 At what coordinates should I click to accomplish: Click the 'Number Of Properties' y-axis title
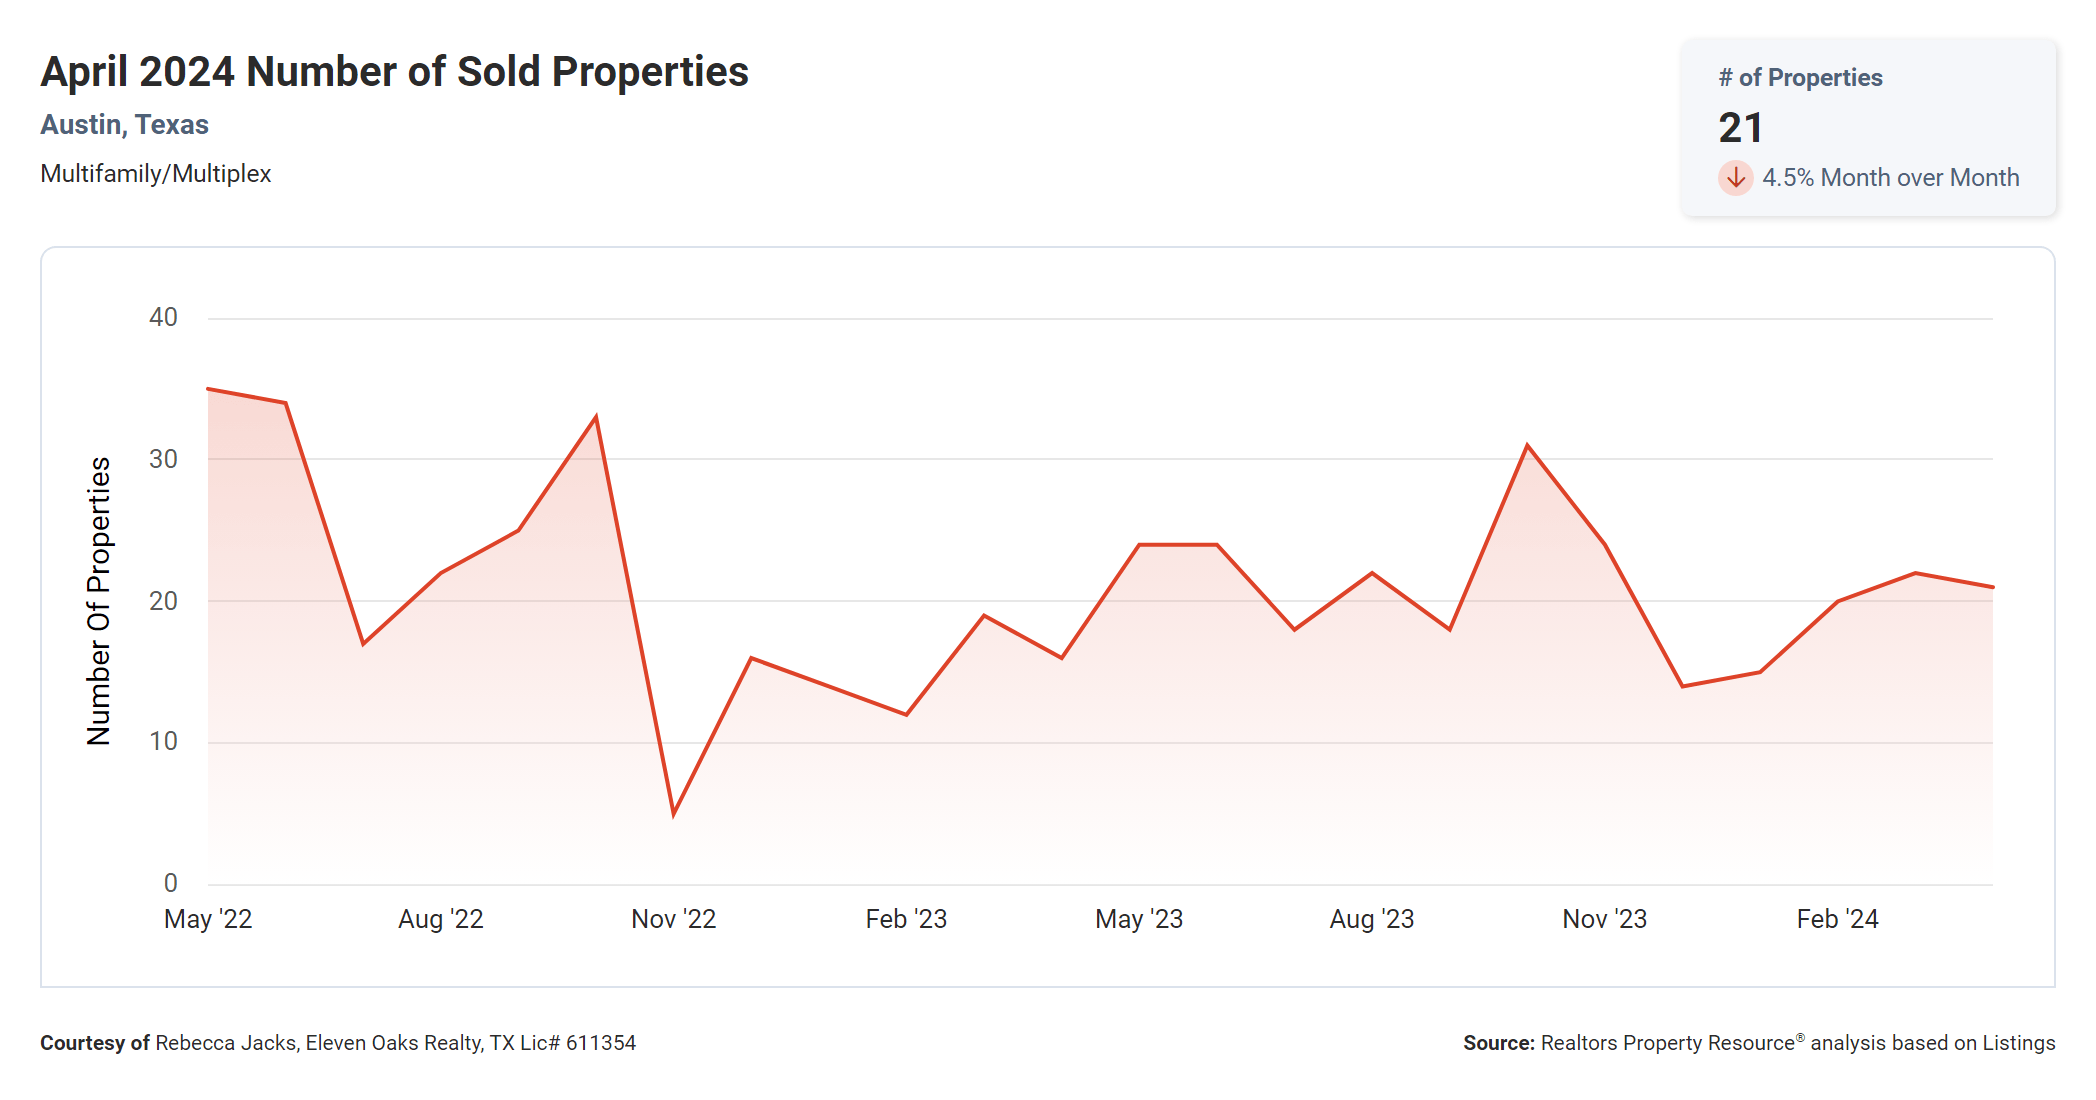click(99, 601)
